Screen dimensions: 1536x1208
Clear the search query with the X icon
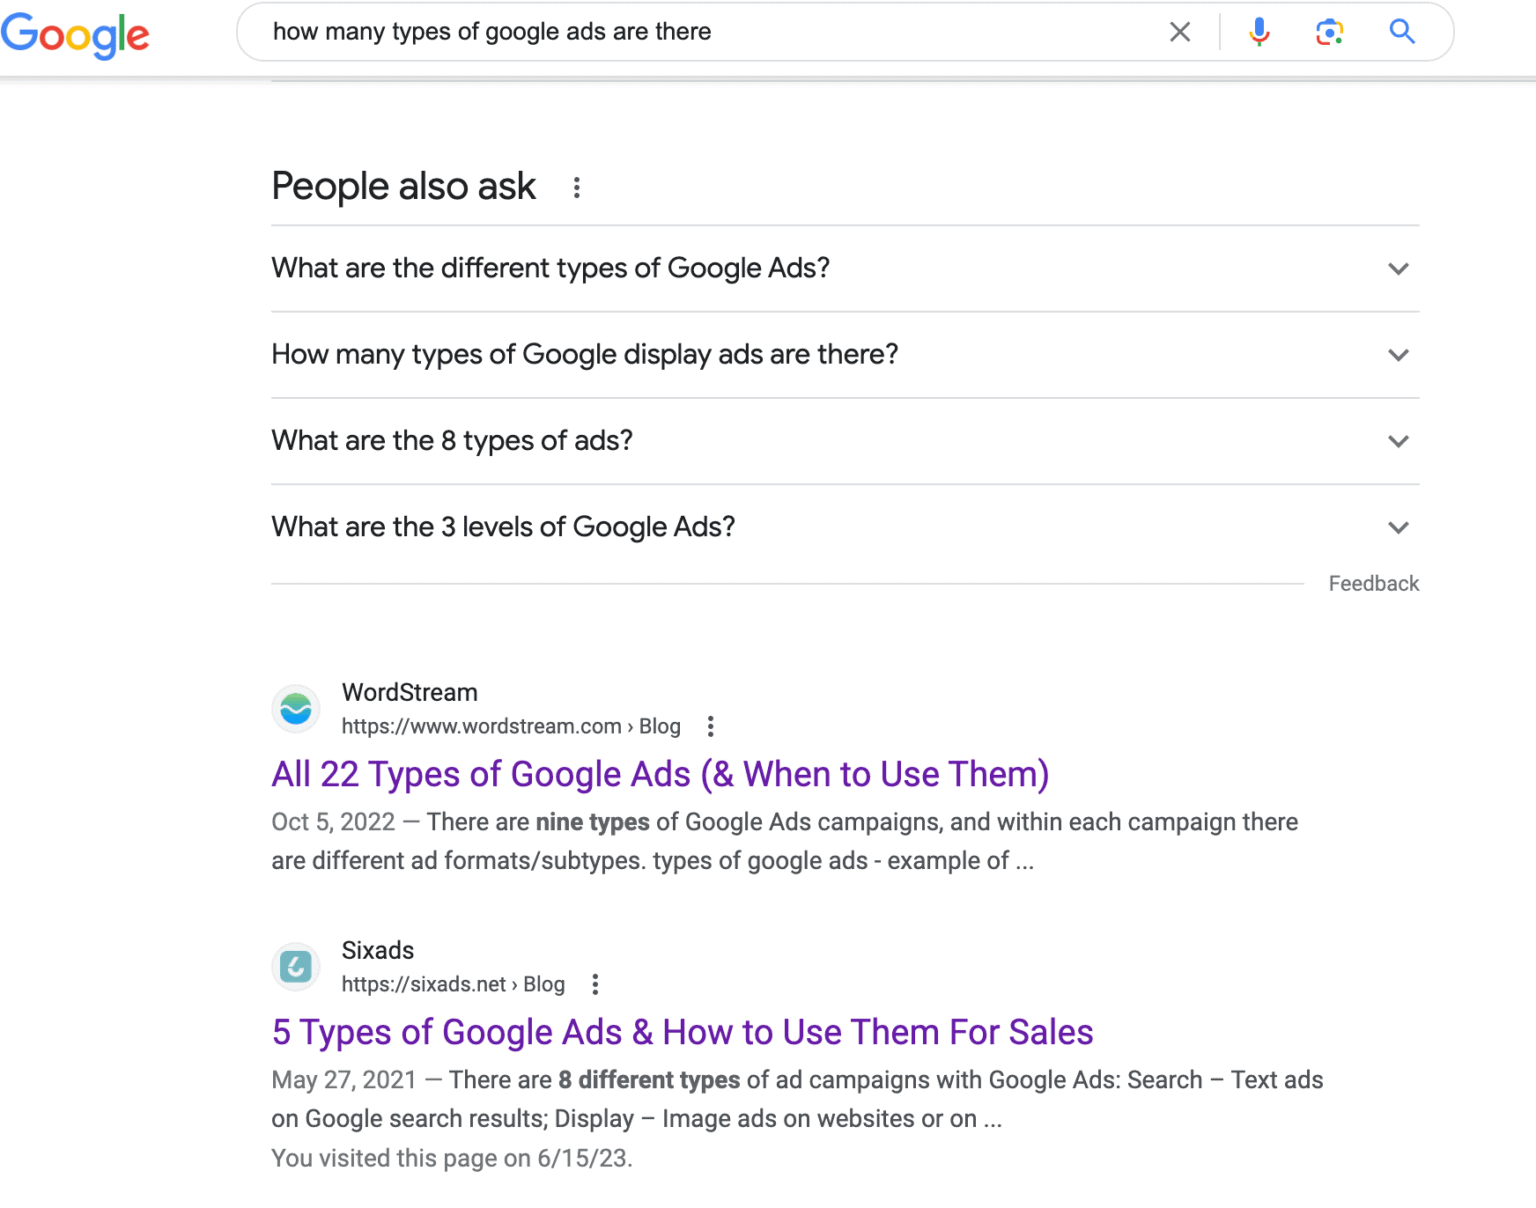pos(1180,32)
